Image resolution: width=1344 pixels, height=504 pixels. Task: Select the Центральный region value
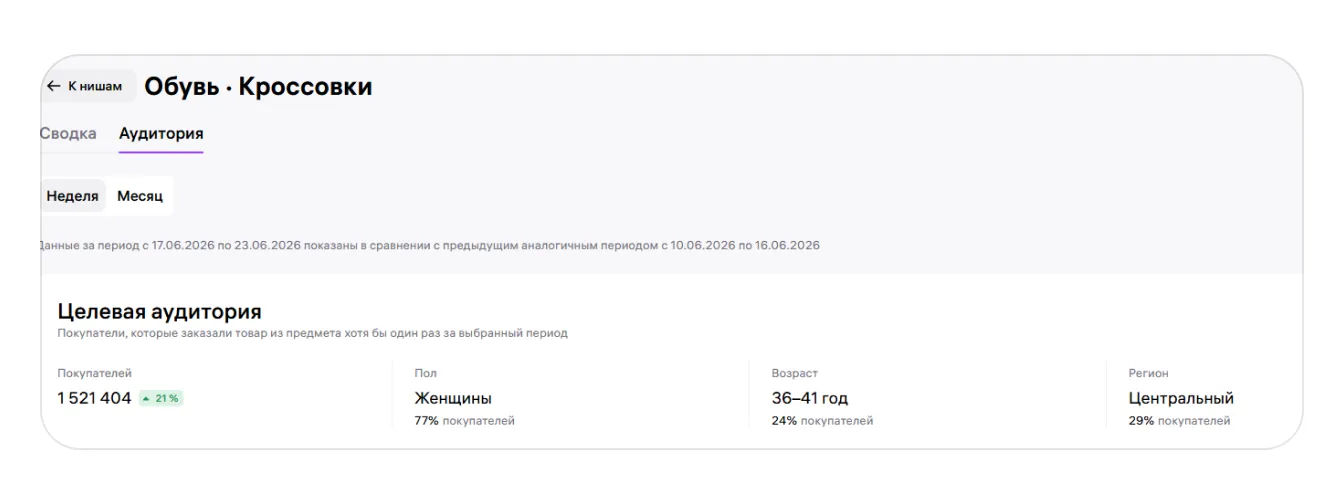(x=1181, y=398)
